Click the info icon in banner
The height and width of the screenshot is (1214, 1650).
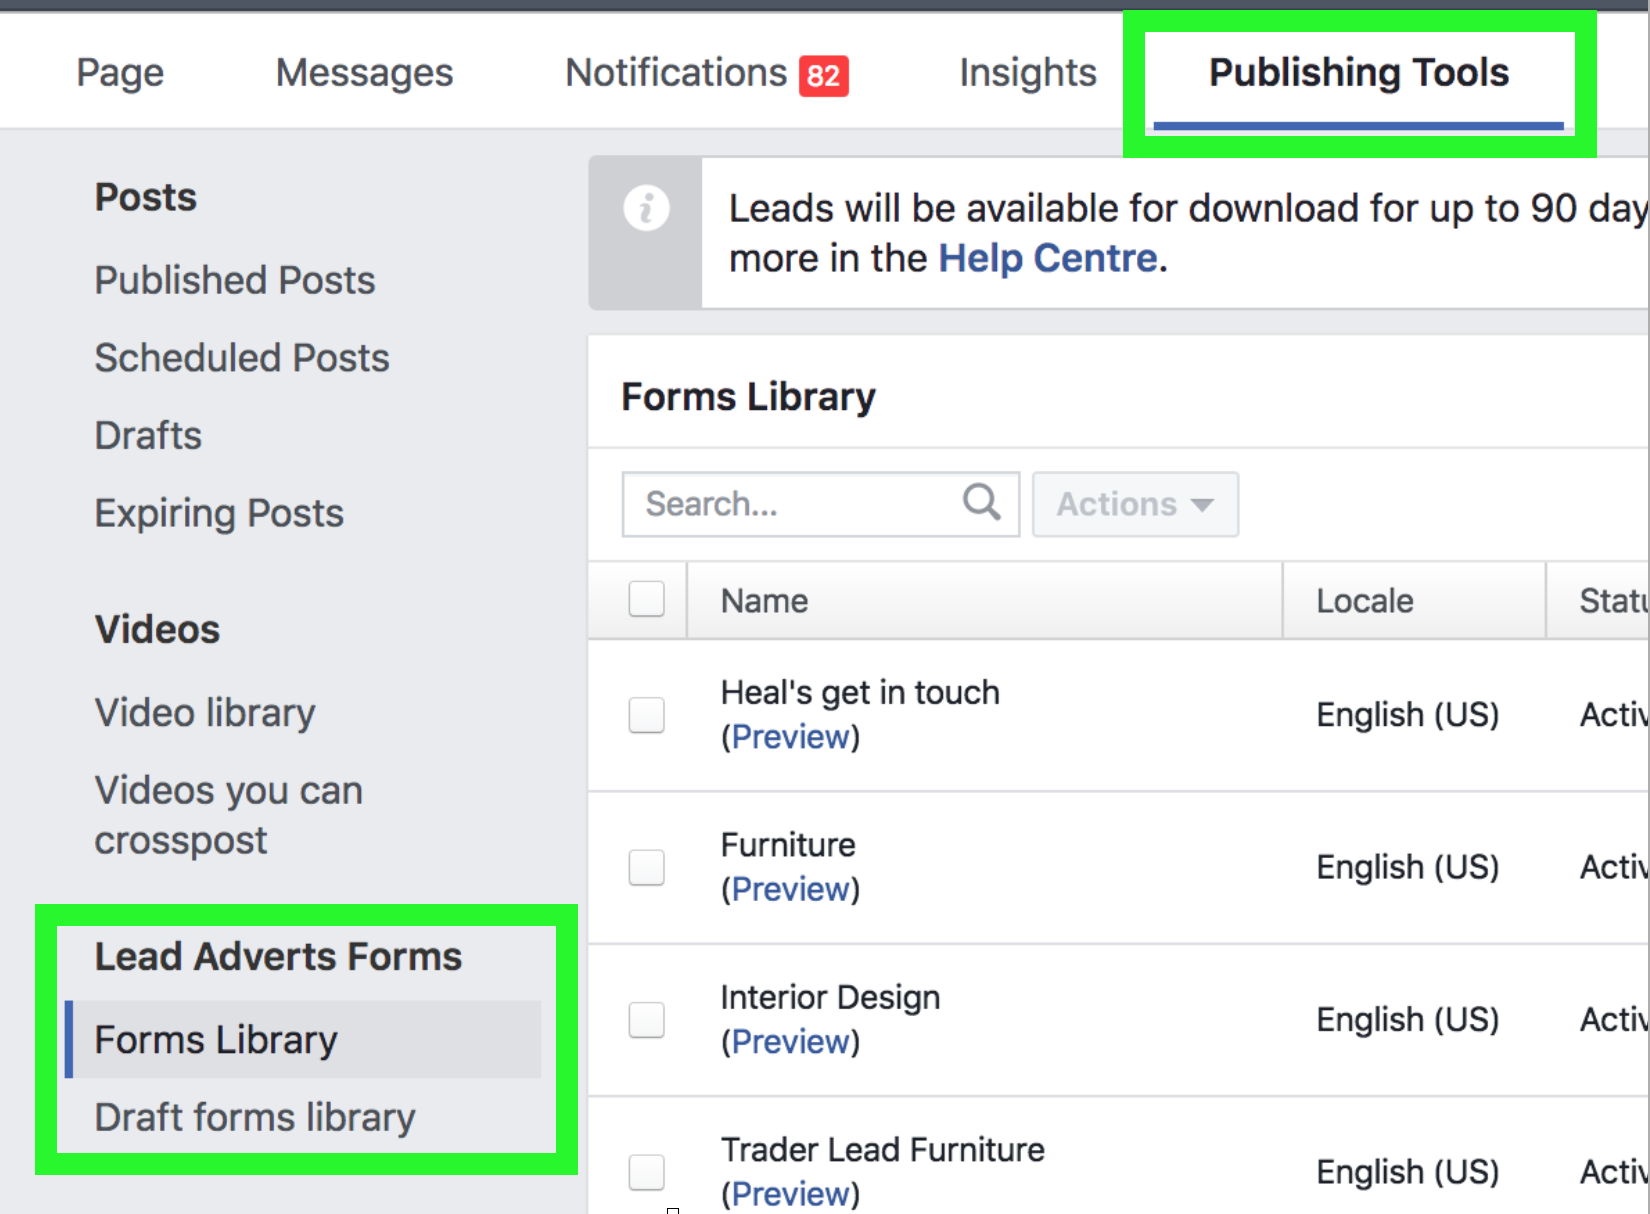click(646, 209)
